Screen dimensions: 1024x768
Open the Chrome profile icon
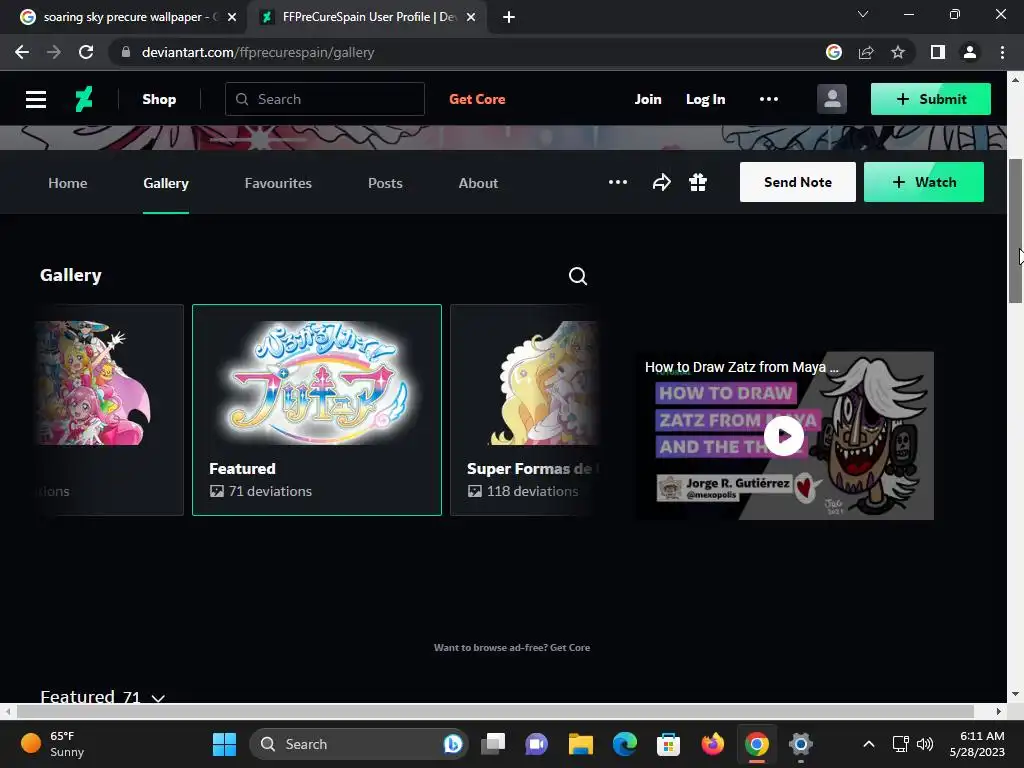[970, 52]
